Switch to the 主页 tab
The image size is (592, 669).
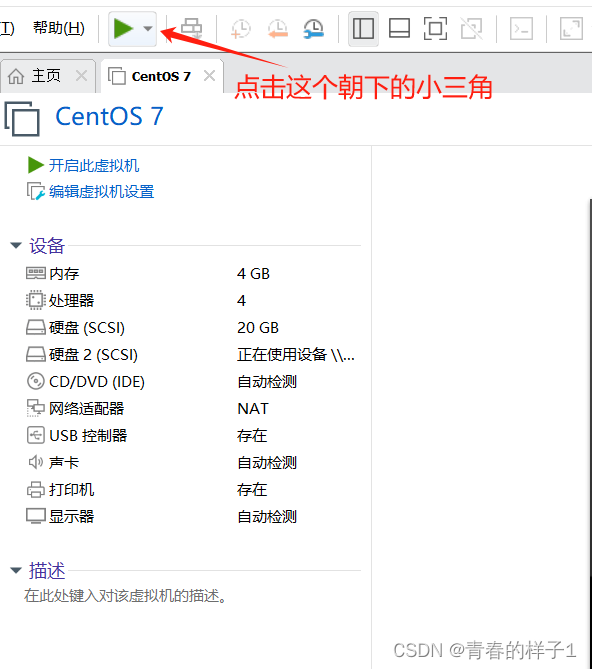pos(46,76)
